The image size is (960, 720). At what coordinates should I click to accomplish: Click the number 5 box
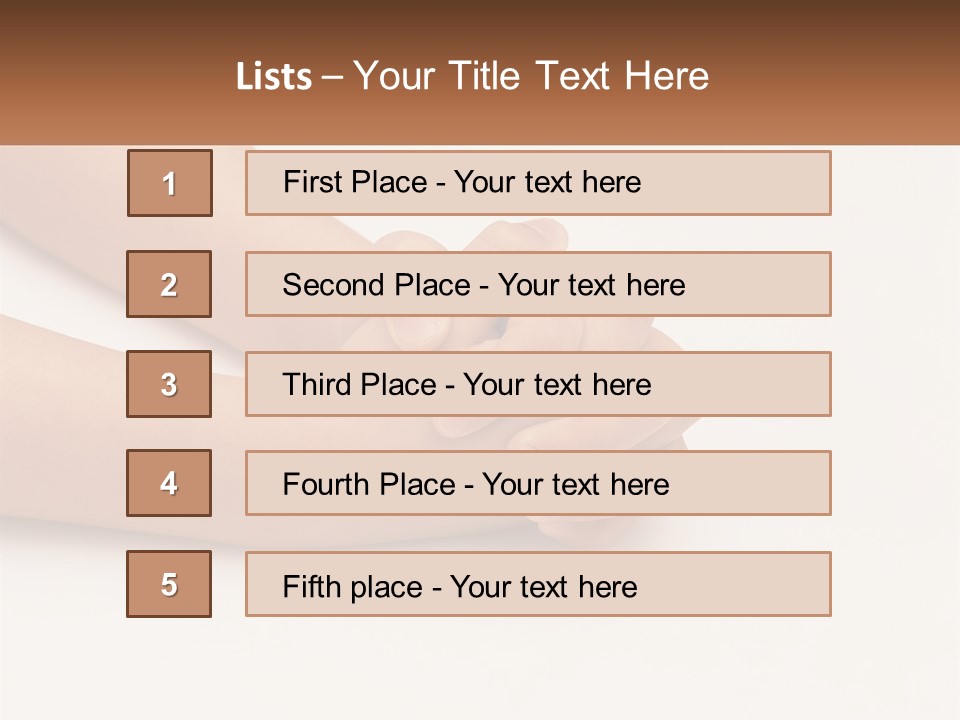[169, 584]
